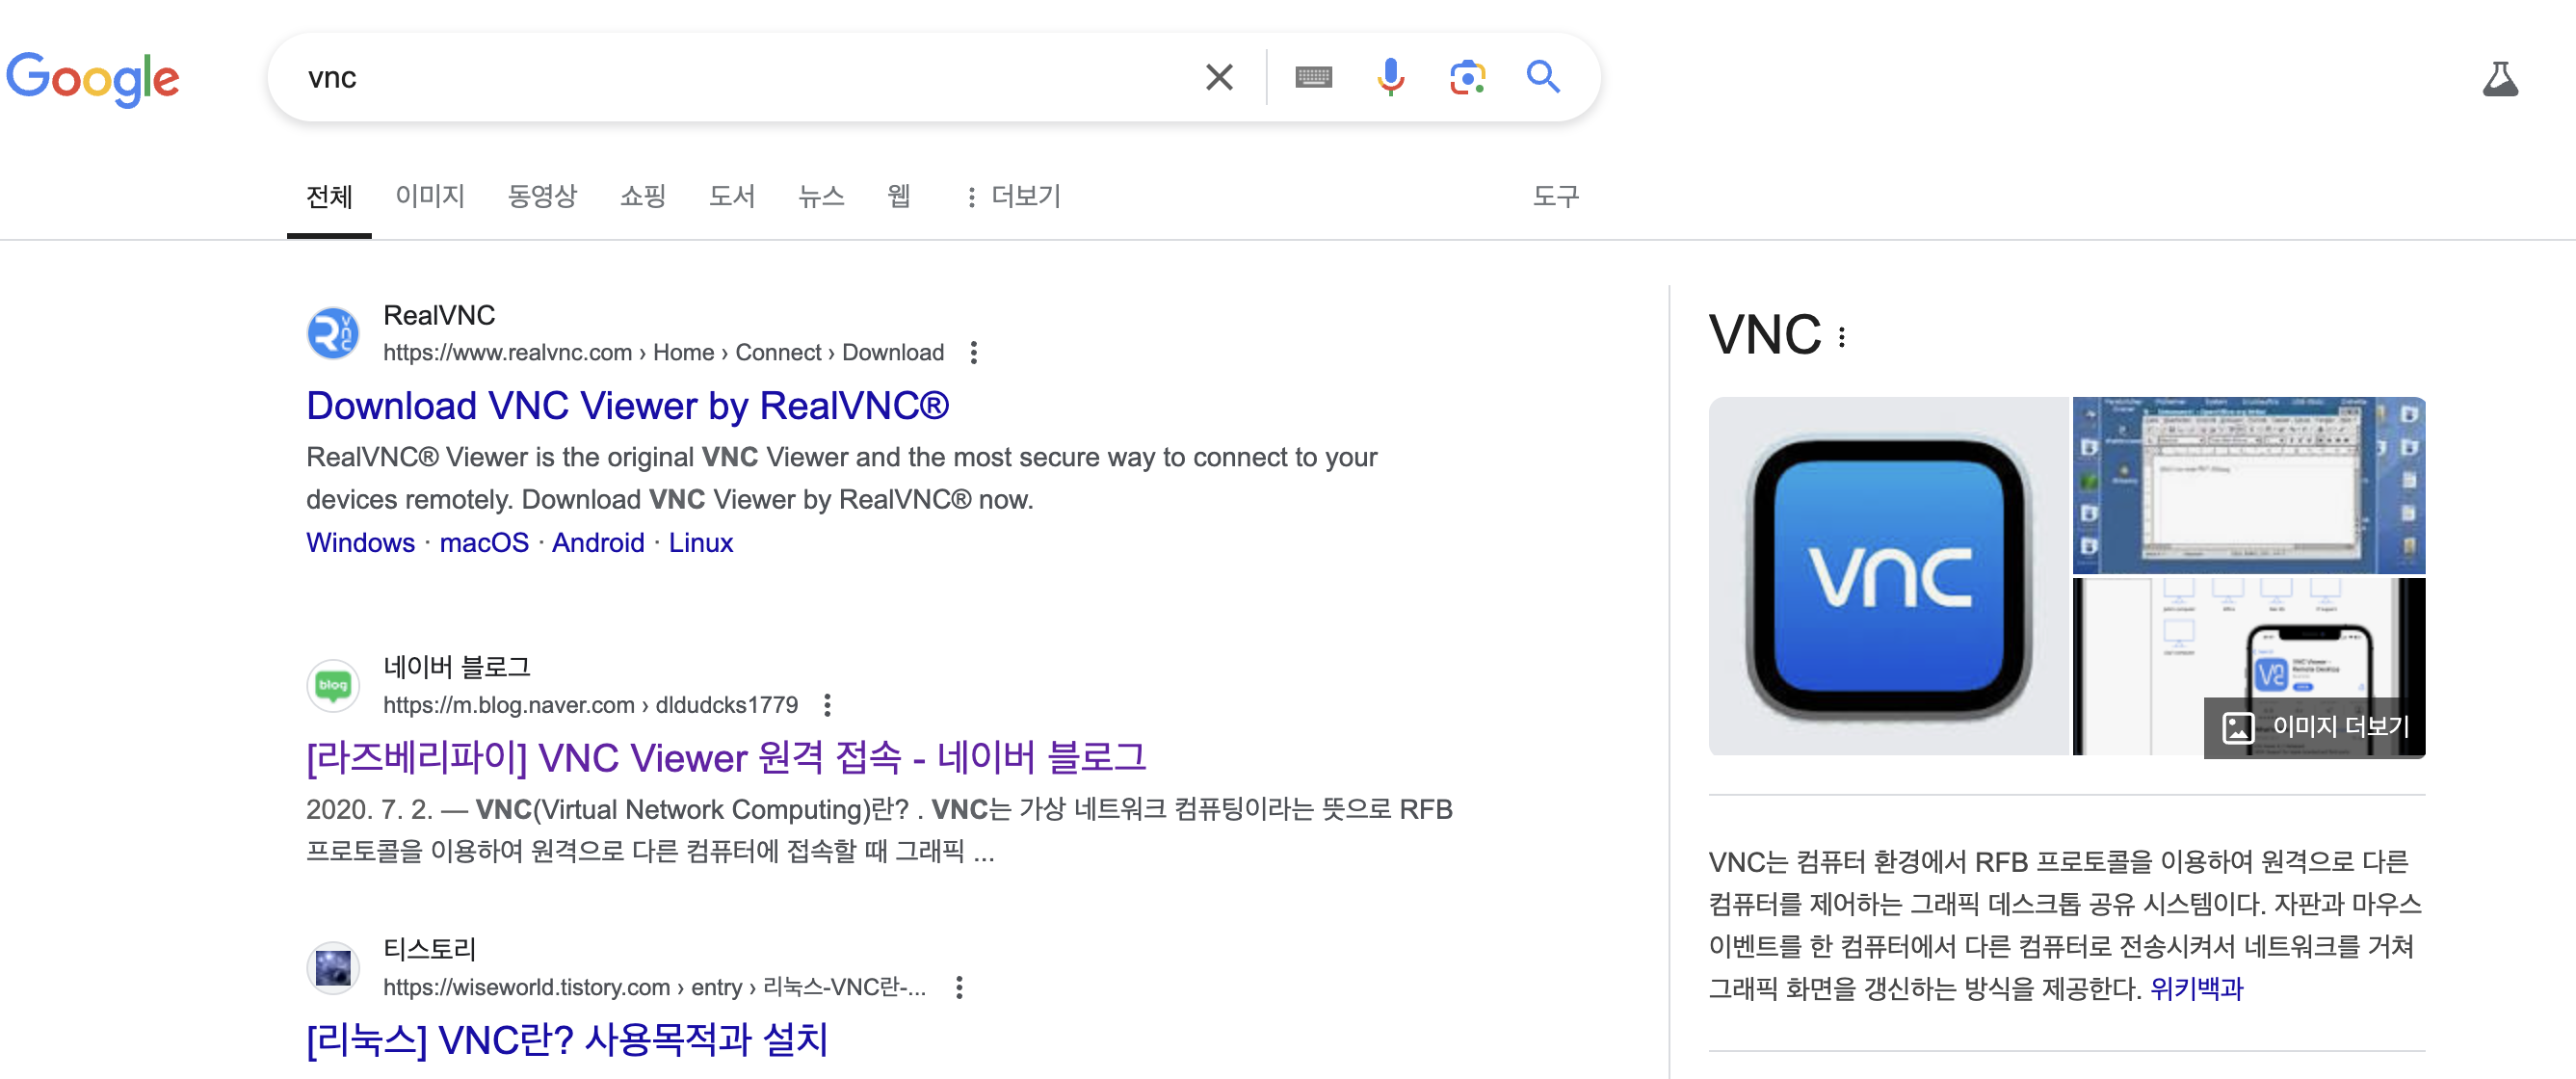Follow the macOS sublink
Screen dimensions: 2576x1079
coord(484,542)
